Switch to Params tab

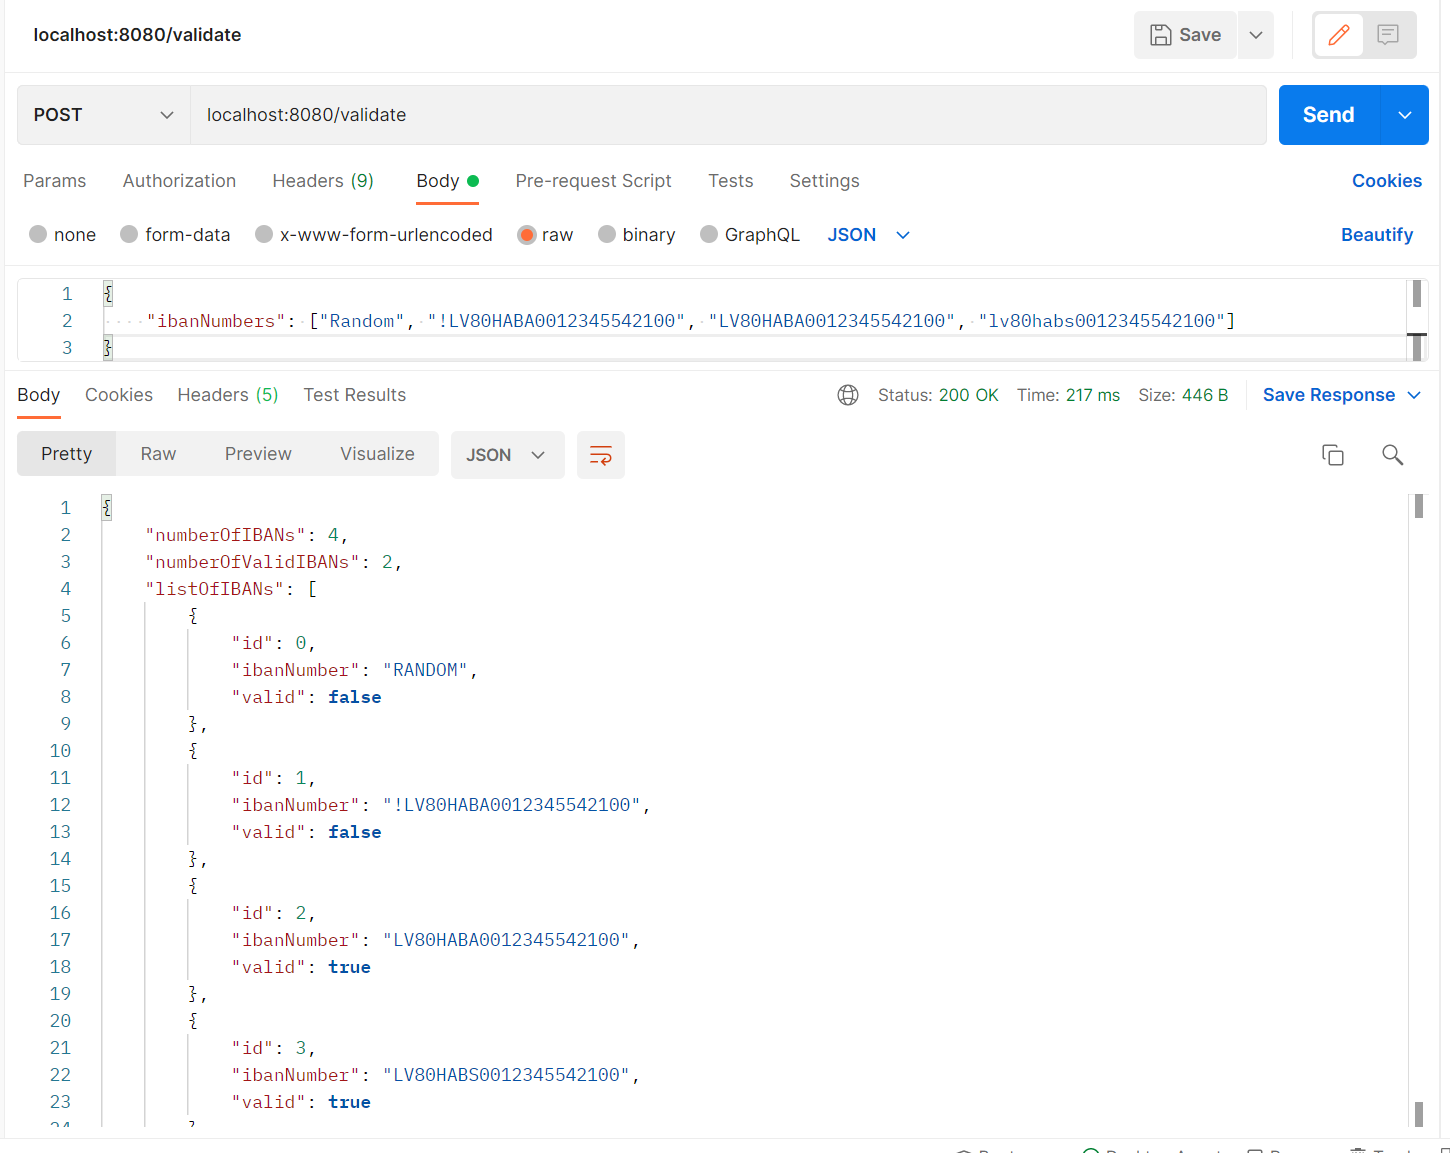pyautogui.click(x=55, y=181)
